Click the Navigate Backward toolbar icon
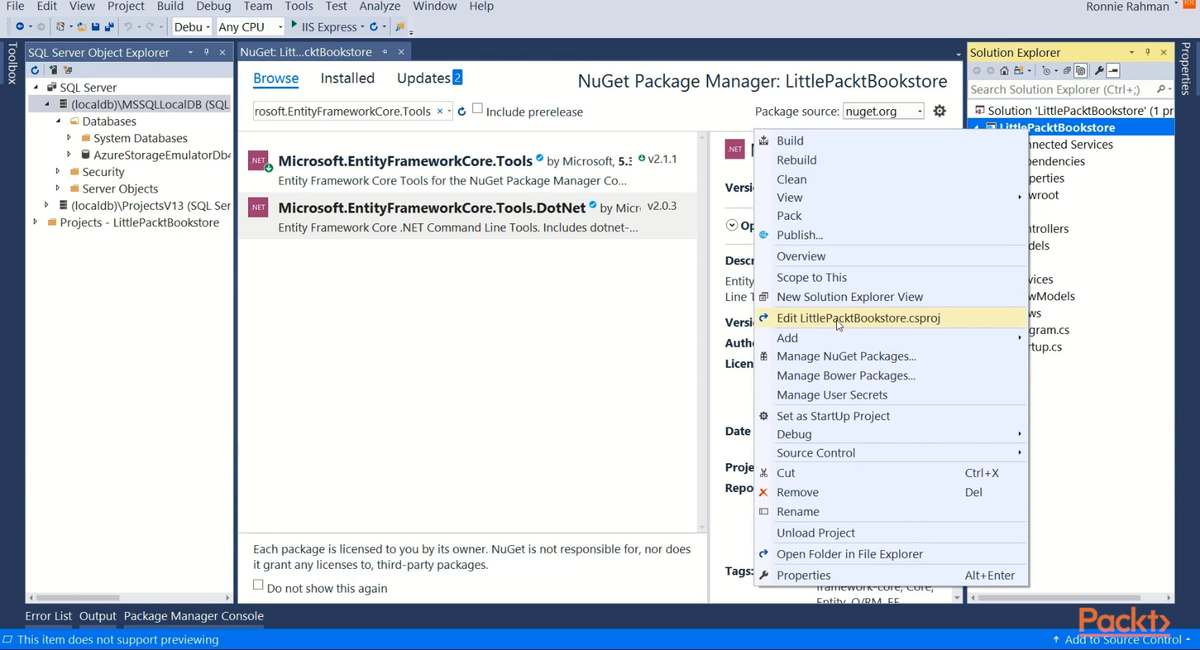 pyautogui.click(x=20, y=27)
